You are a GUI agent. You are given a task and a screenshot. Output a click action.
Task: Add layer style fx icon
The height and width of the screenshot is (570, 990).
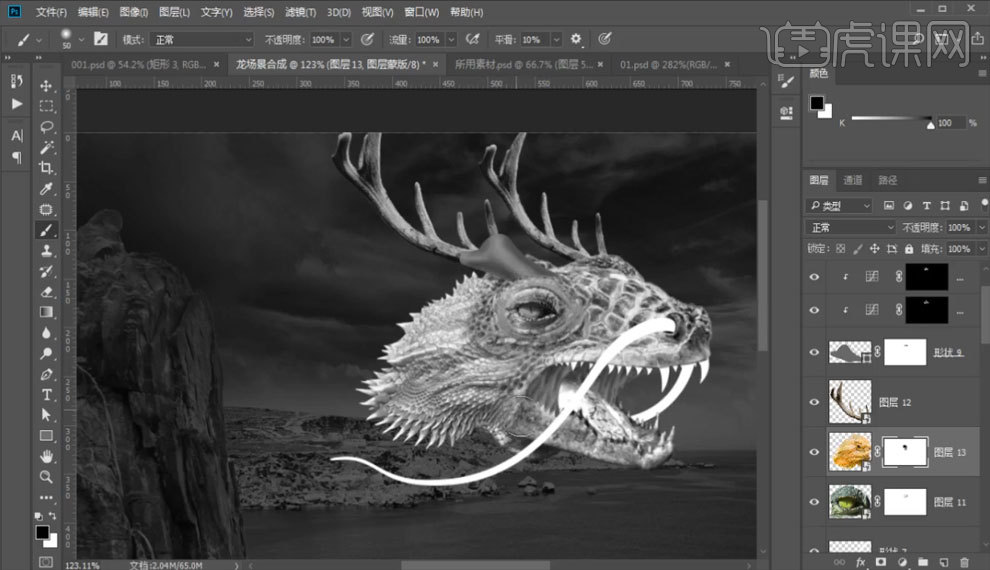pyautogui.click(x=860, y=562)
